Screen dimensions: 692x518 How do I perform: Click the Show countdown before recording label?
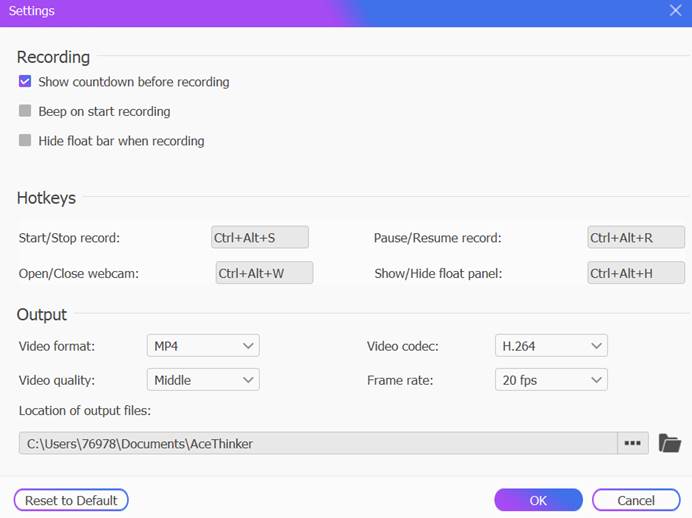tap(134, 82)
